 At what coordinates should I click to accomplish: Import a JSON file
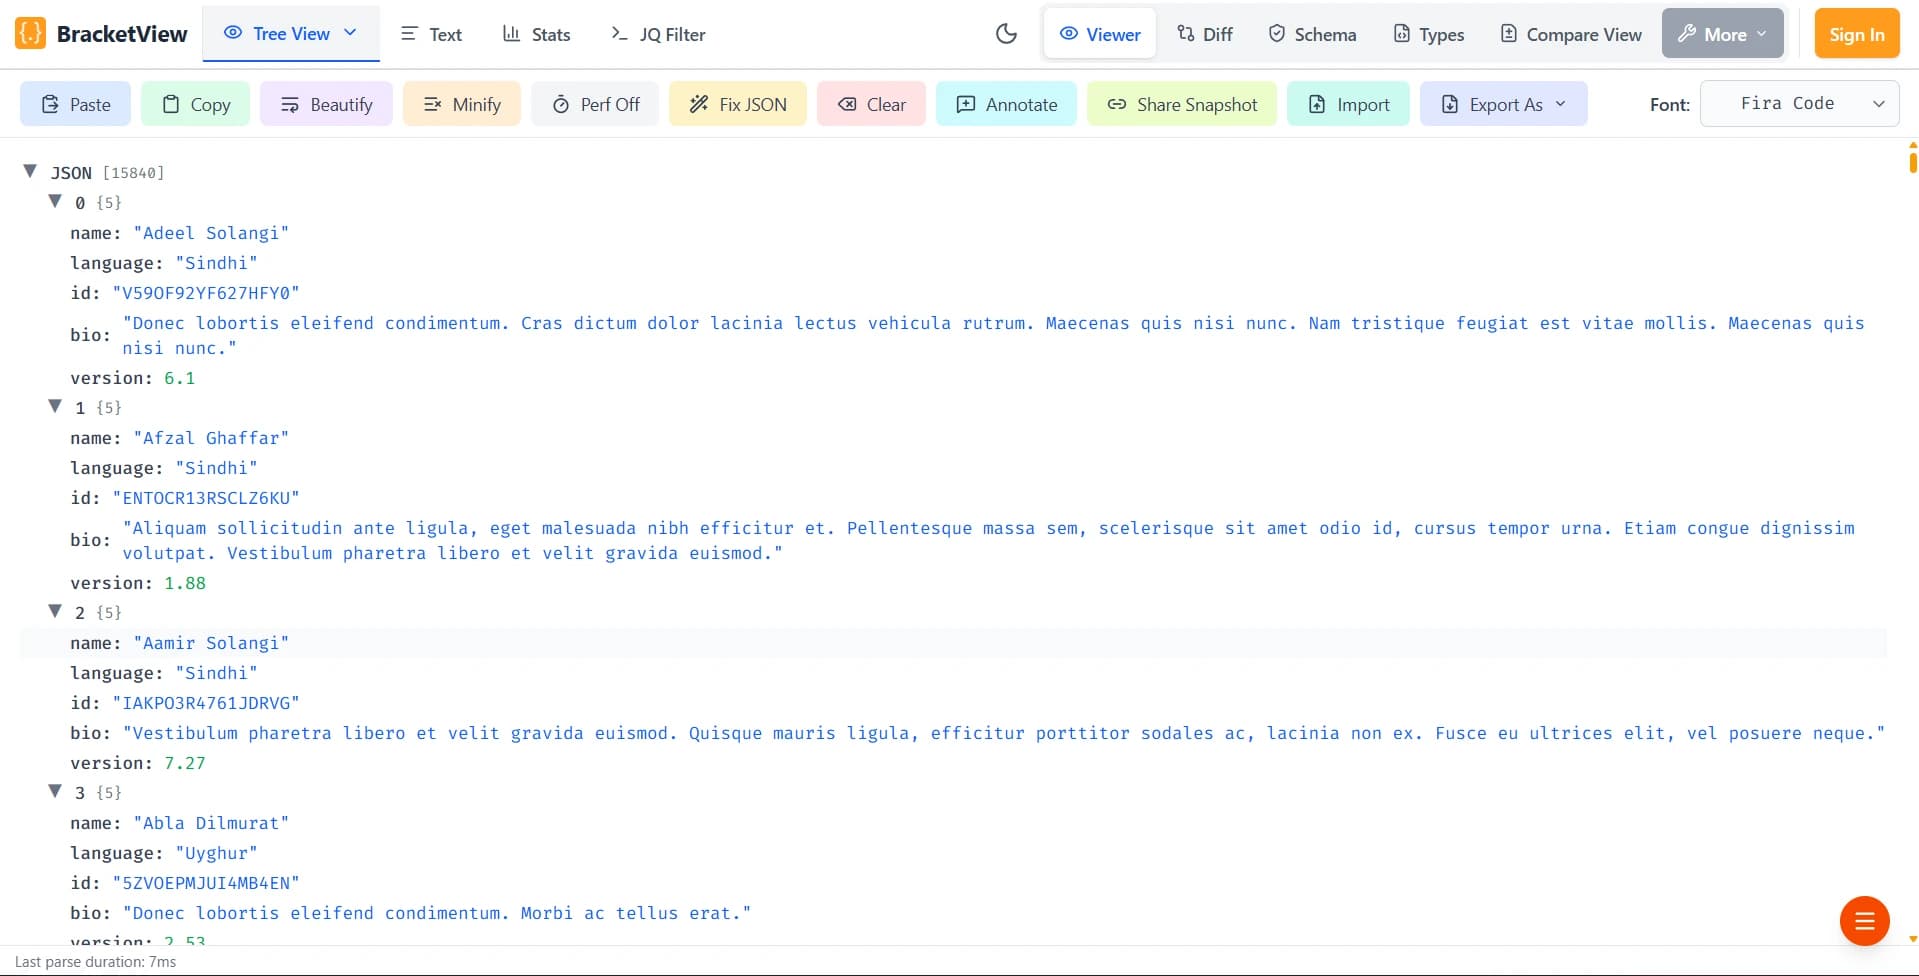tap(1349, 104)
